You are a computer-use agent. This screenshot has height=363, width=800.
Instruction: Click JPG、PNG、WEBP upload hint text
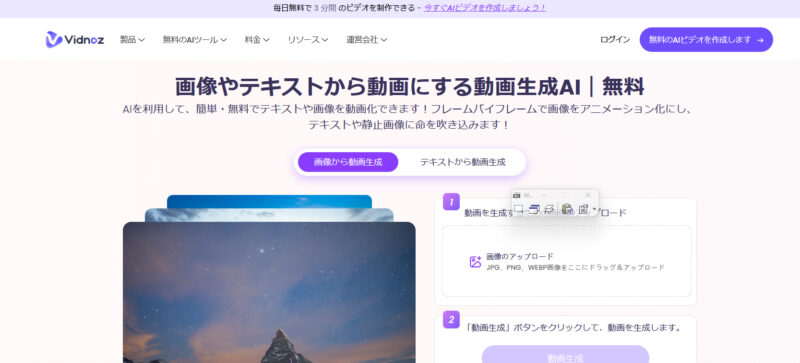(x=575, y=268)
